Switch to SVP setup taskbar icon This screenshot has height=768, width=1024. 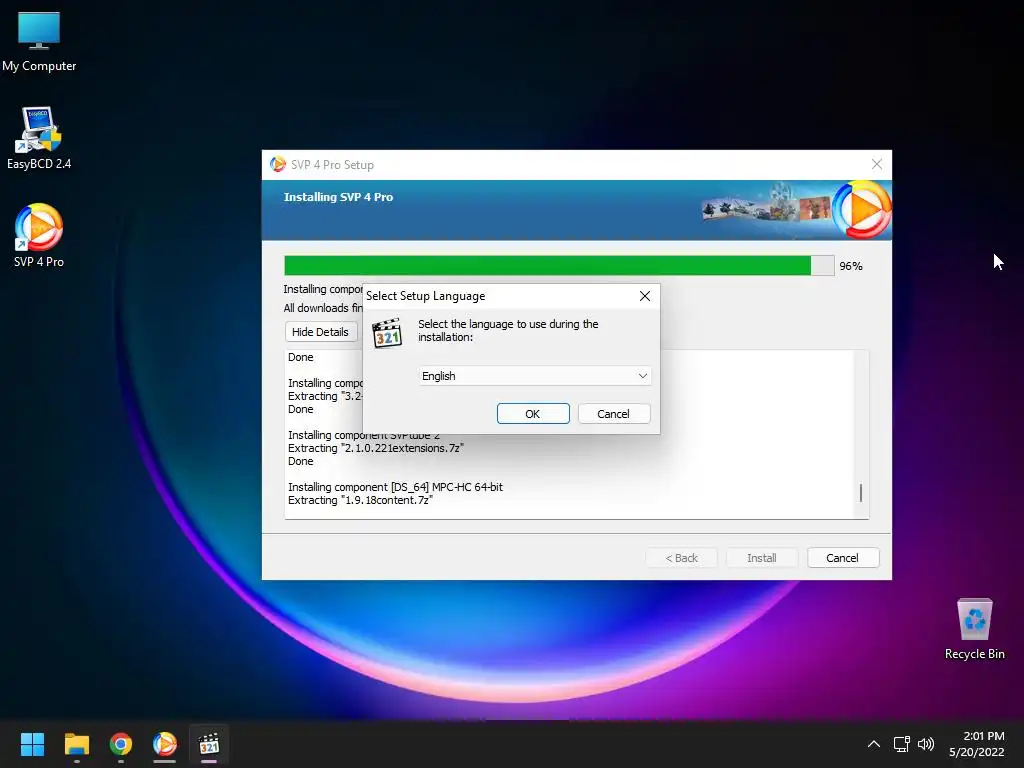tap(165, 744)
